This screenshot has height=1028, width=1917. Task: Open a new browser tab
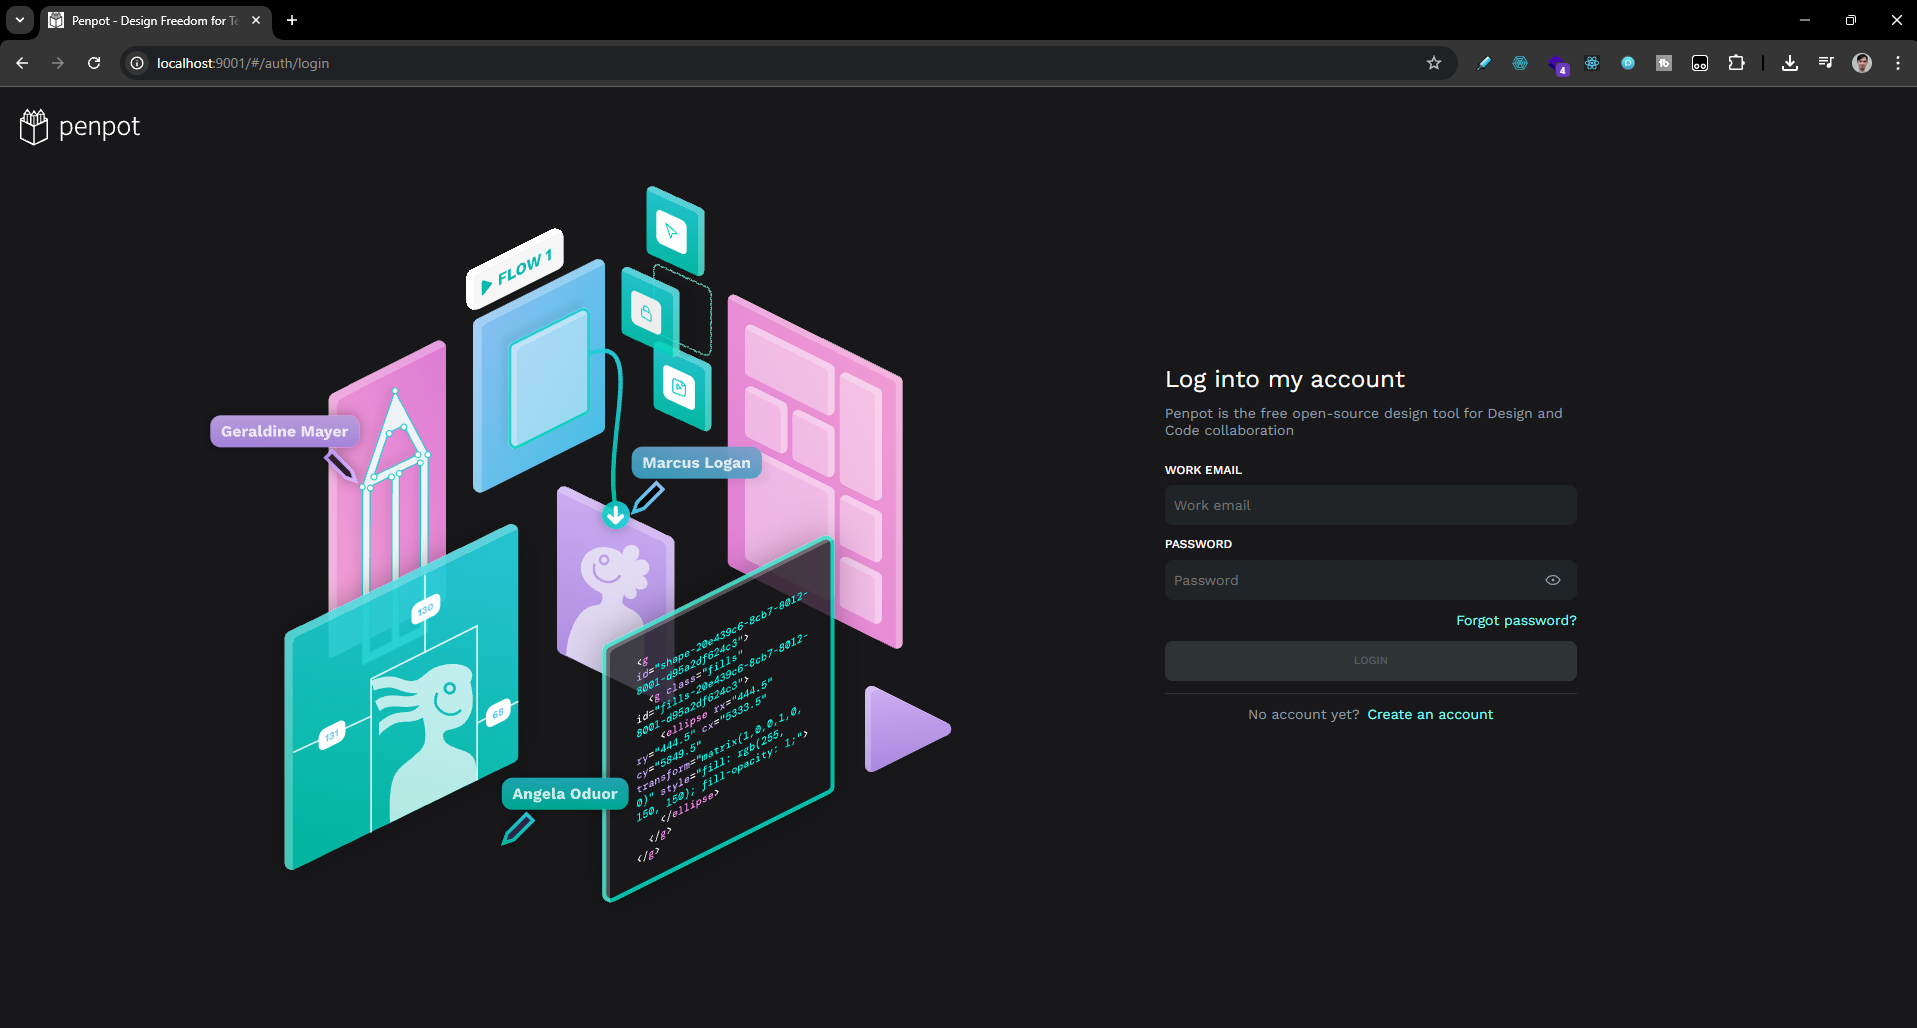[292, 20]
